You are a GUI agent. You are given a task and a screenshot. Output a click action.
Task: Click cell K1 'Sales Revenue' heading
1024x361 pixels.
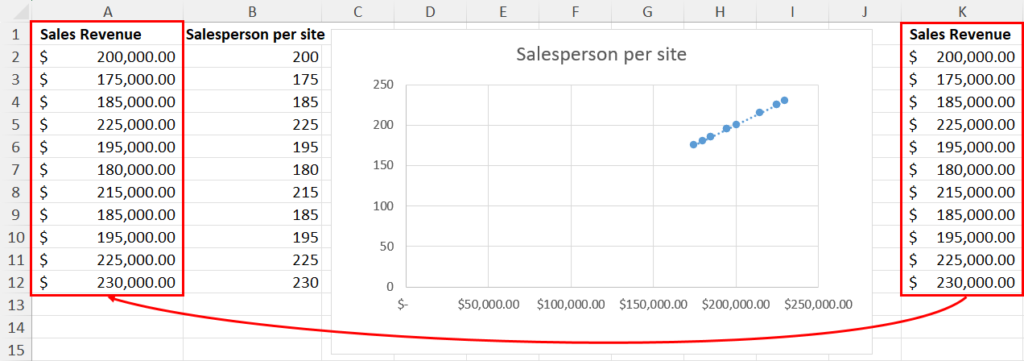coord(962,35)
